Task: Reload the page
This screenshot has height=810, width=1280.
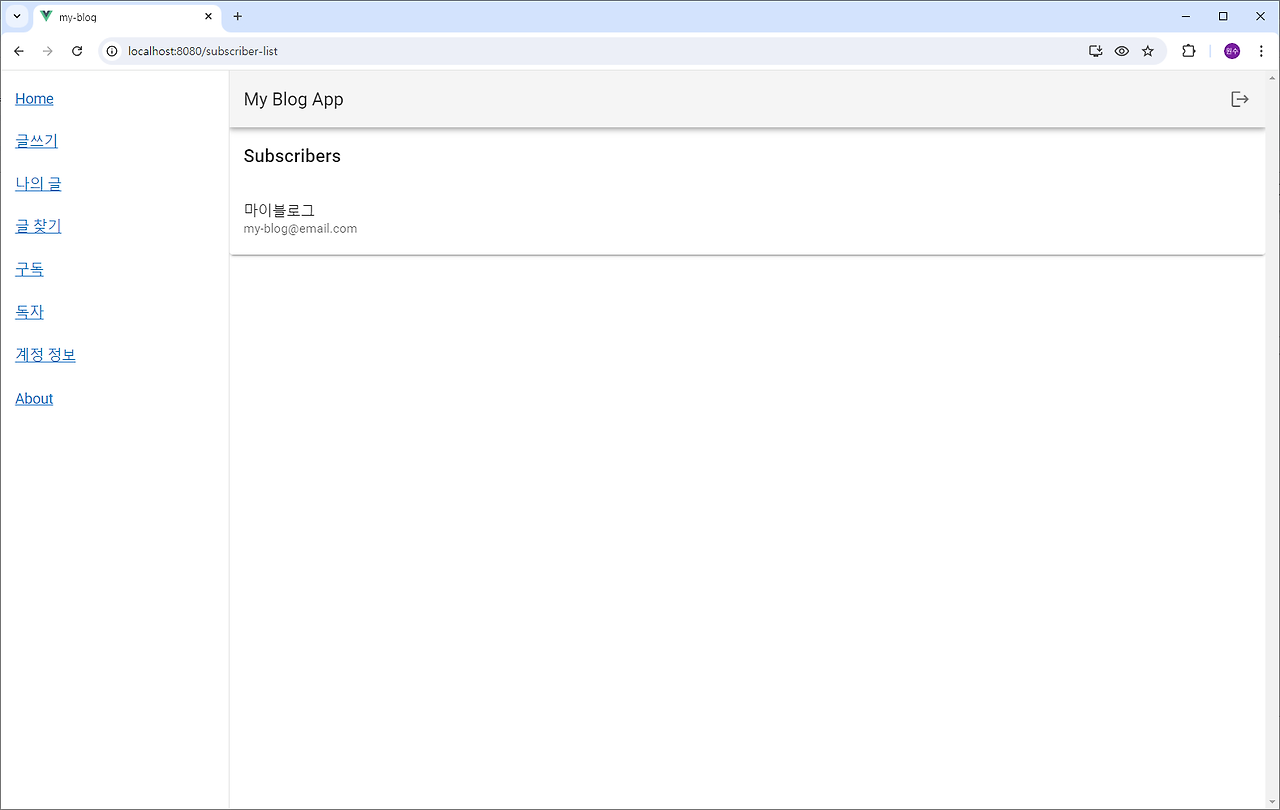Action: 77,51
